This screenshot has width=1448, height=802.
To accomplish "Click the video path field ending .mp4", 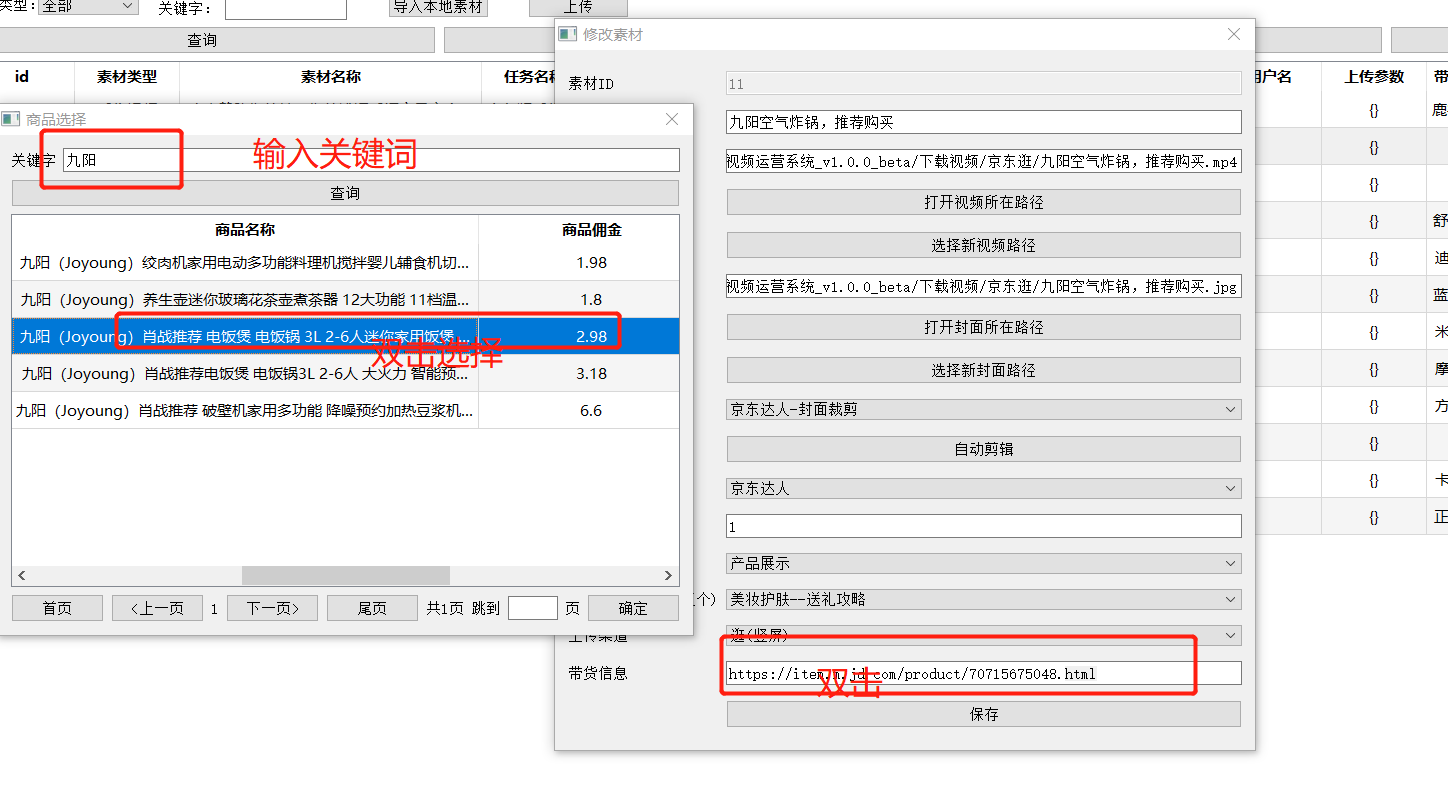I will click(x=984, y=161).
